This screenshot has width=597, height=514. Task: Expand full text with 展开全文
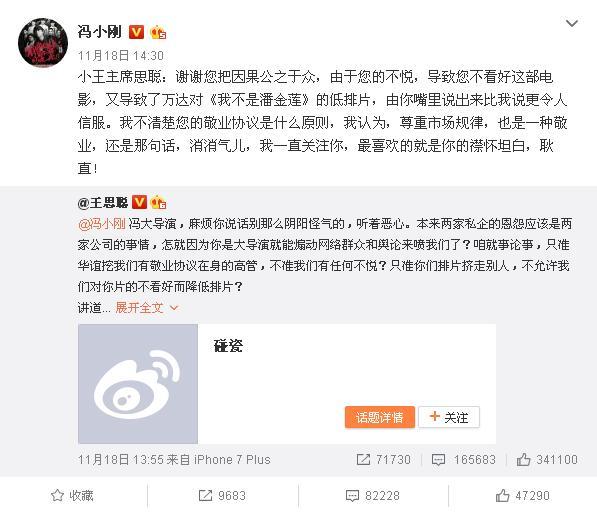[147, 308]
